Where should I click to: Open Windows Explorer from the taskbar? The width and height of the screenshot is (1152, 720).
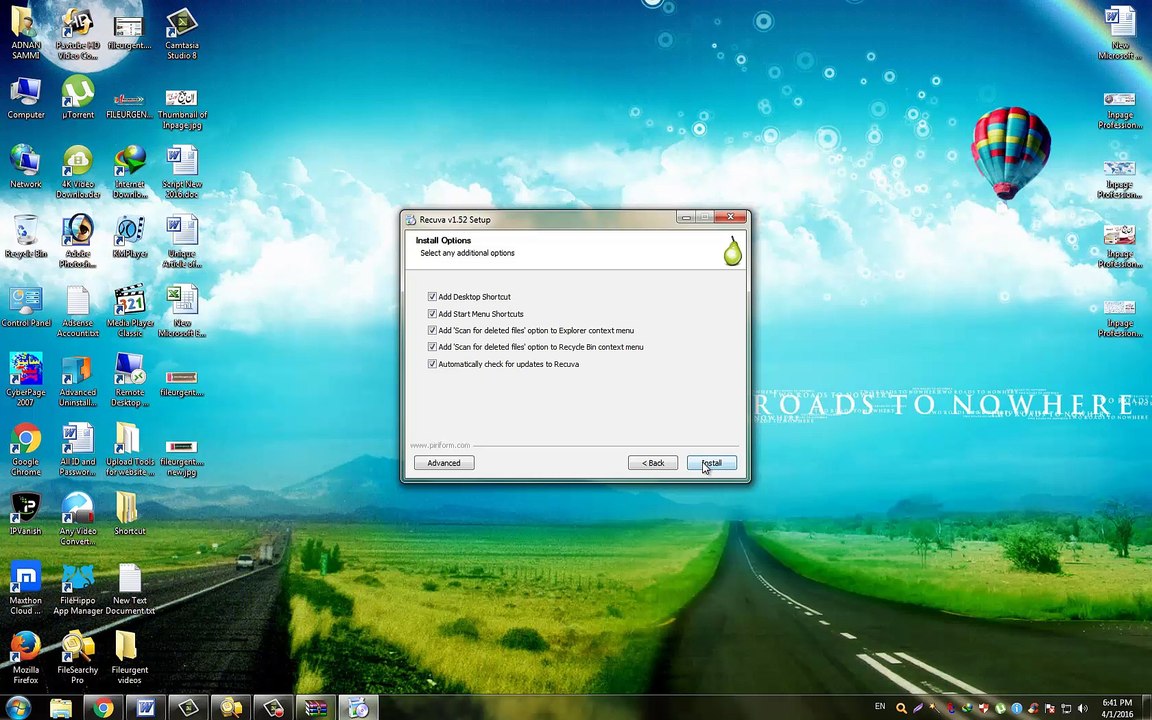click(61, 708)
